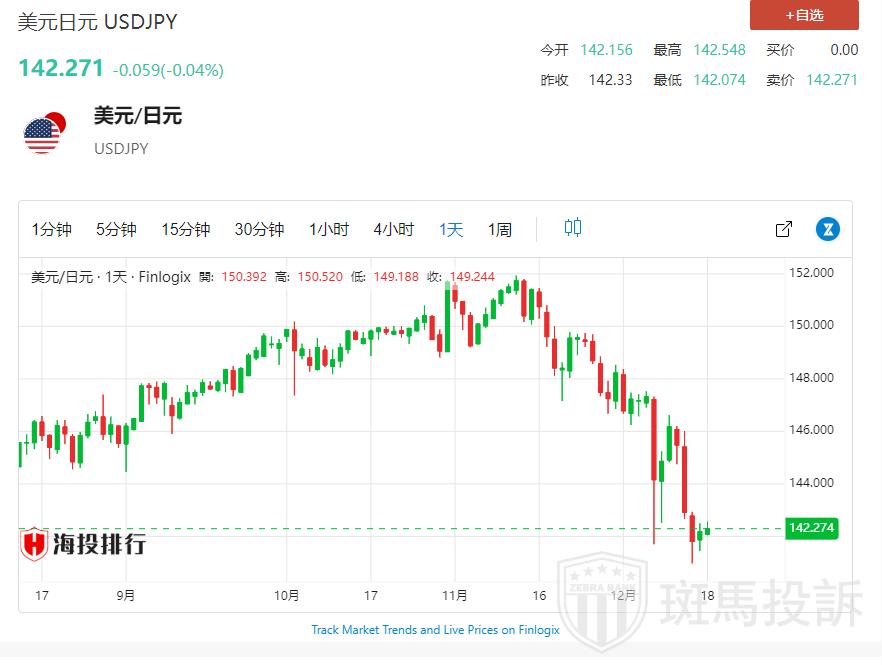Screen dimensions: 882x665
Task: Select the active 1天 timeframe
Action: [451, 230]
